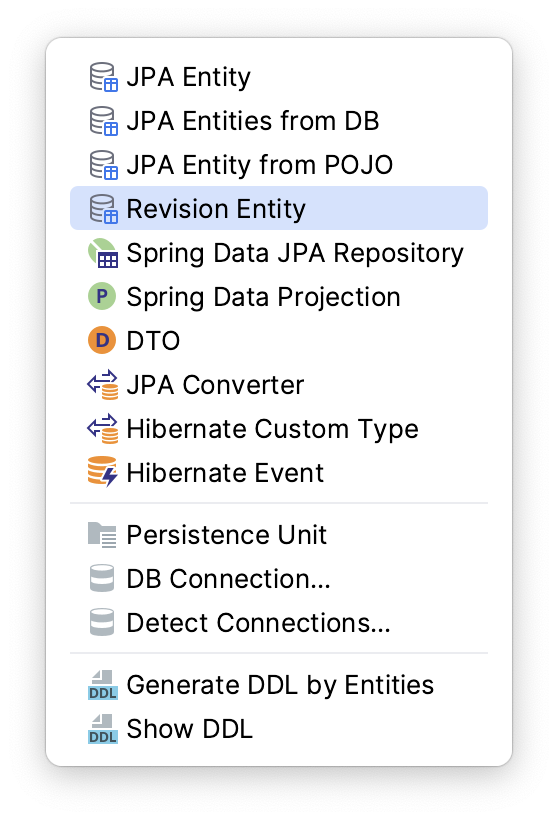This screenshot has width=558, height=820.
Task: Click the green P projection icon
Action: click(x=102, y=297)
